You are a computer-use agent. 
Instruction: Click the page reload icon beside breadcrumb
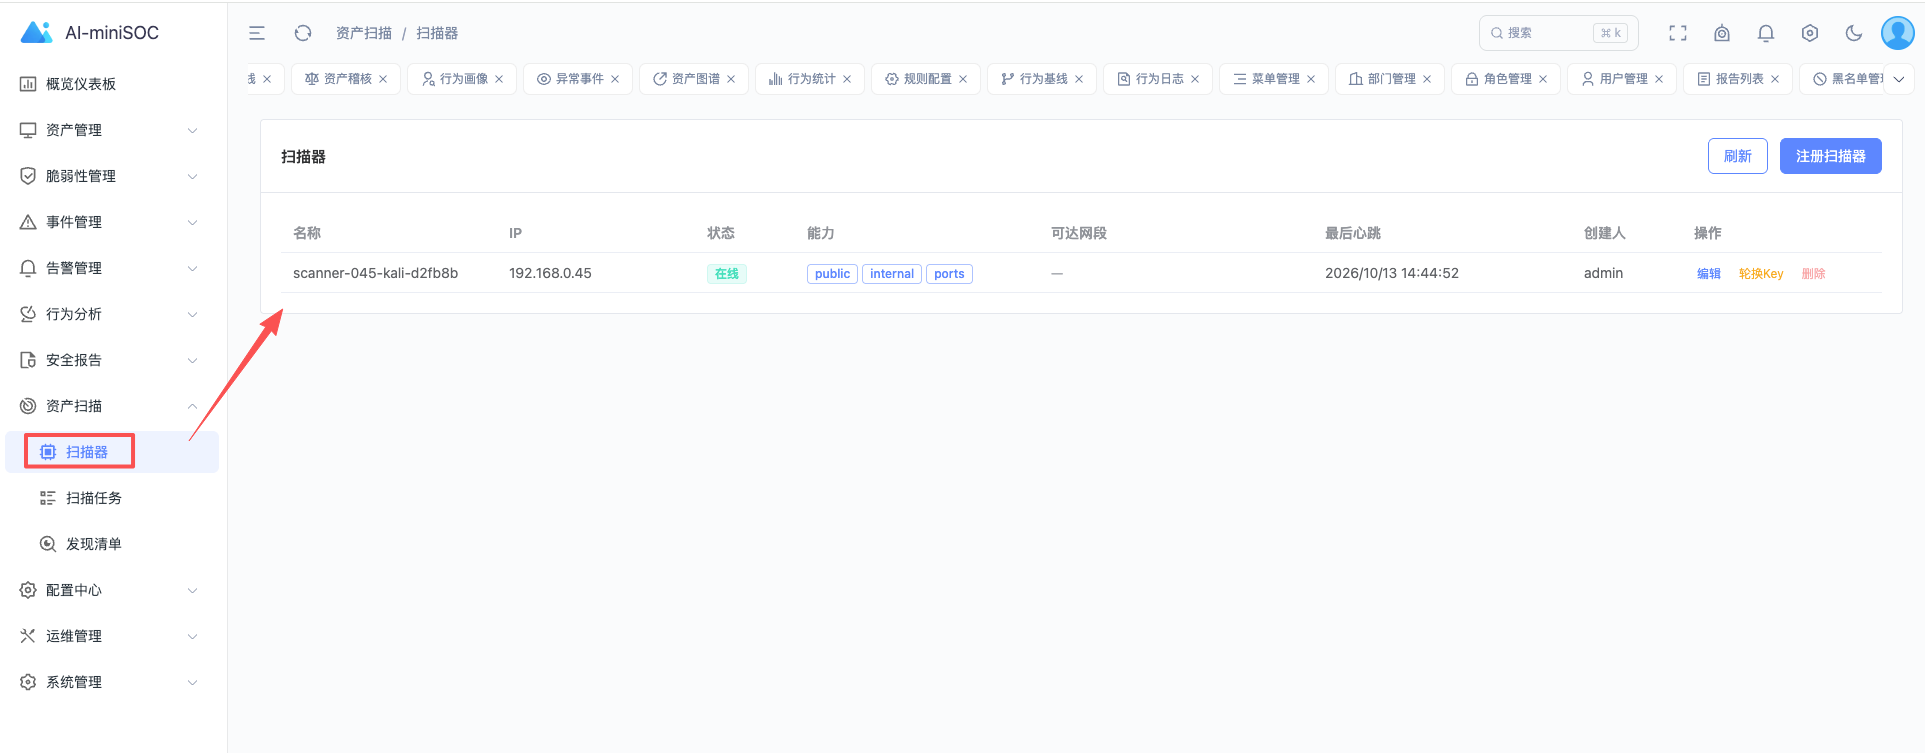coord(303,33)
